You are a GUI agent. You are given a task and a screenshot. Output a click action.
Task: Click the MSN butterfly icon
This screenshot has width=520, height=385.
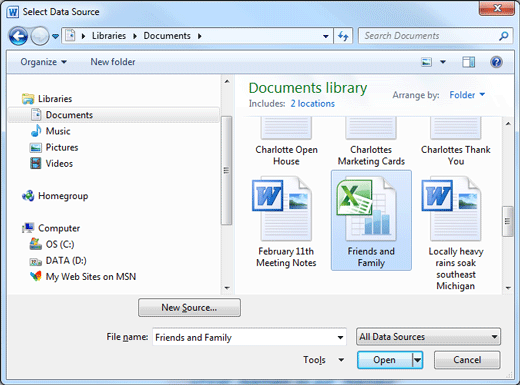(x=35, y=276)
